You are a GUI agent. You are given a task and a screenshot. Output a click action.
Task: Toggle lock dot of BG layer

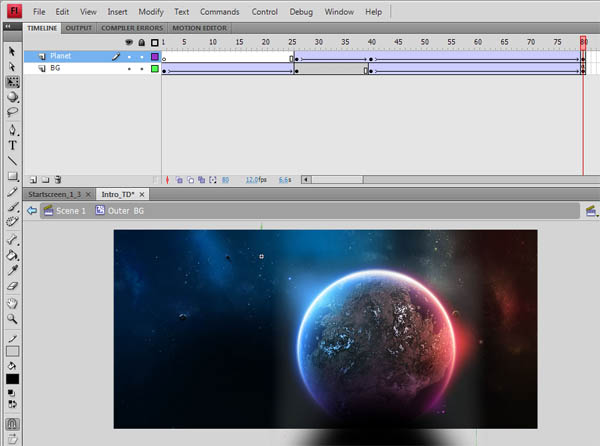point(141,69)
